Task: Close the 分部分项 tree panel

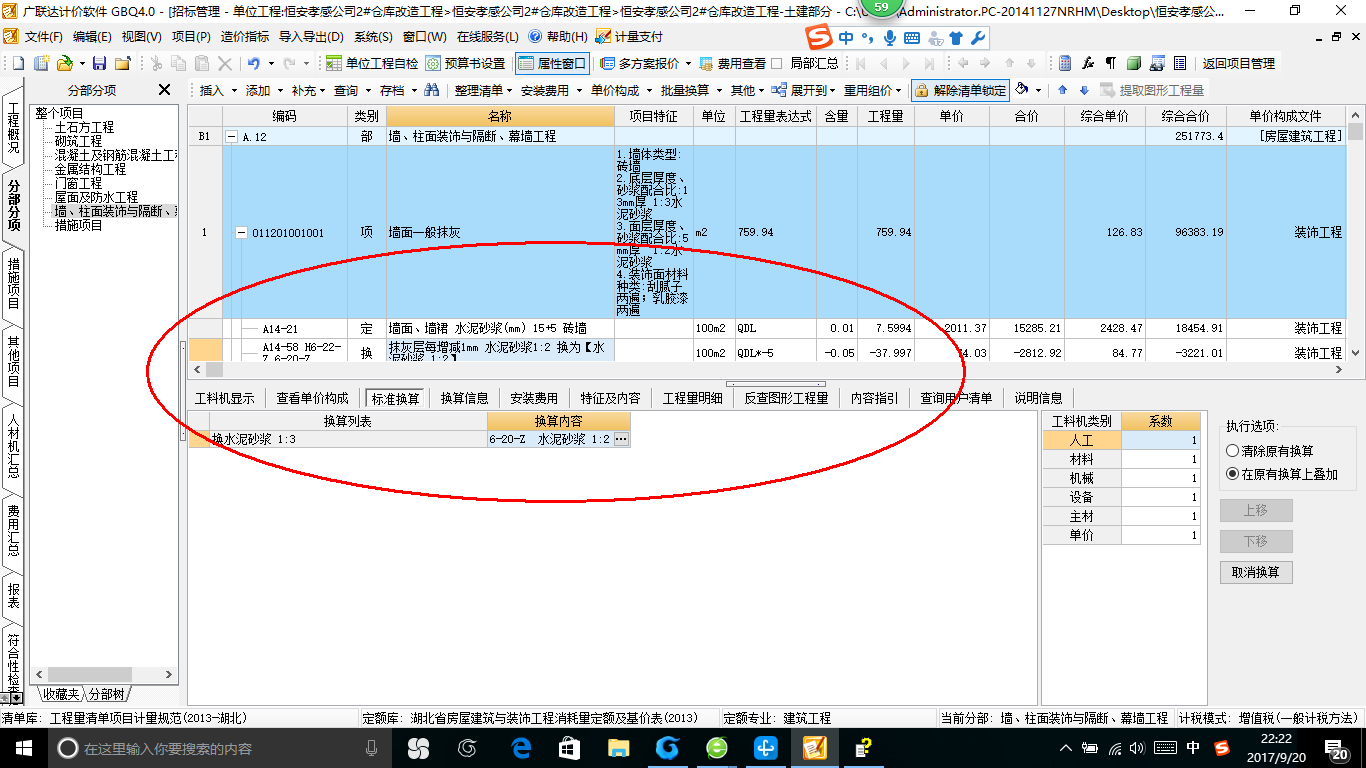Action: (x=165, y=90)
